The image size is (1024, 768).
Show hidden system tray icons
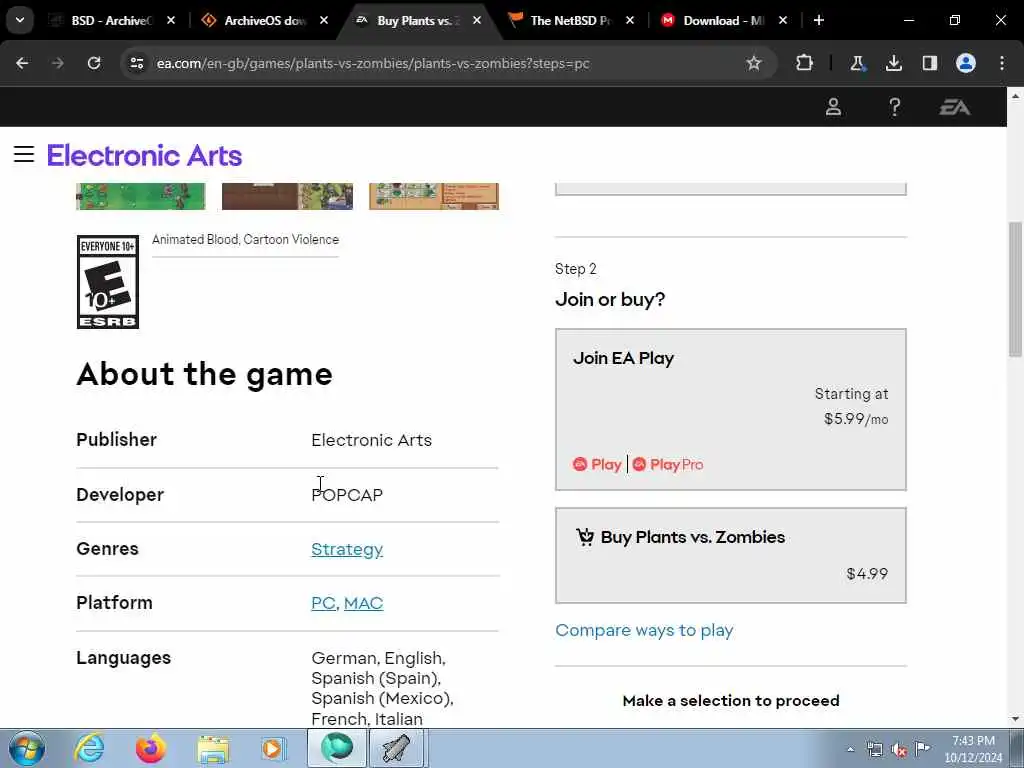[850, 749]
